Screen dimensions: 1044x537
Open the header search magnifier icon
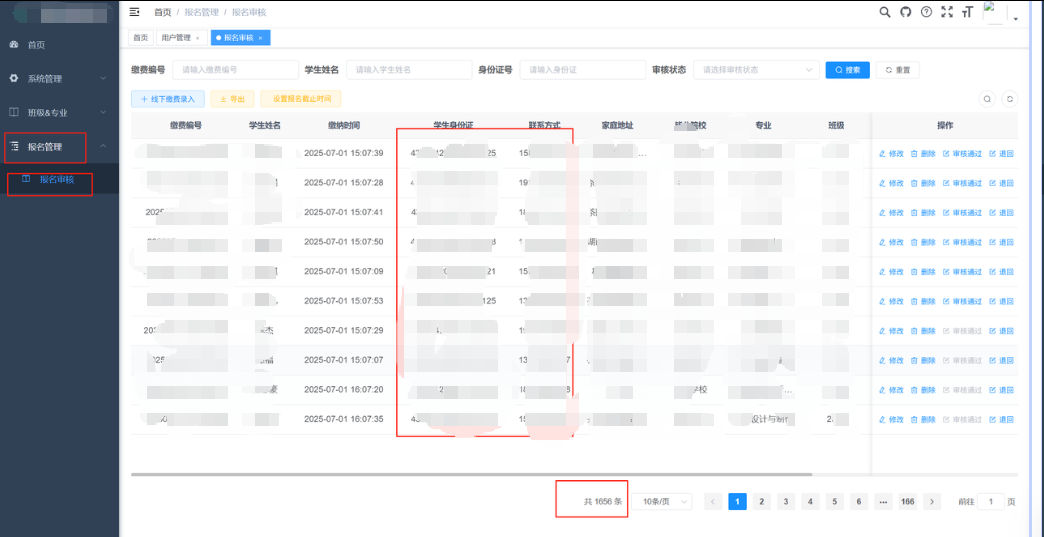(885, 12)
